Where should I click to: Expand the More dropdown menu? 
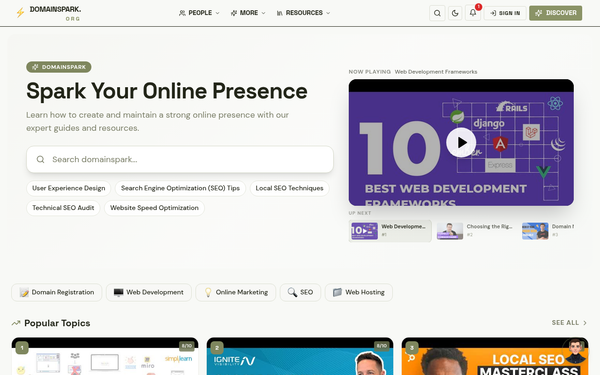[248, 13]
